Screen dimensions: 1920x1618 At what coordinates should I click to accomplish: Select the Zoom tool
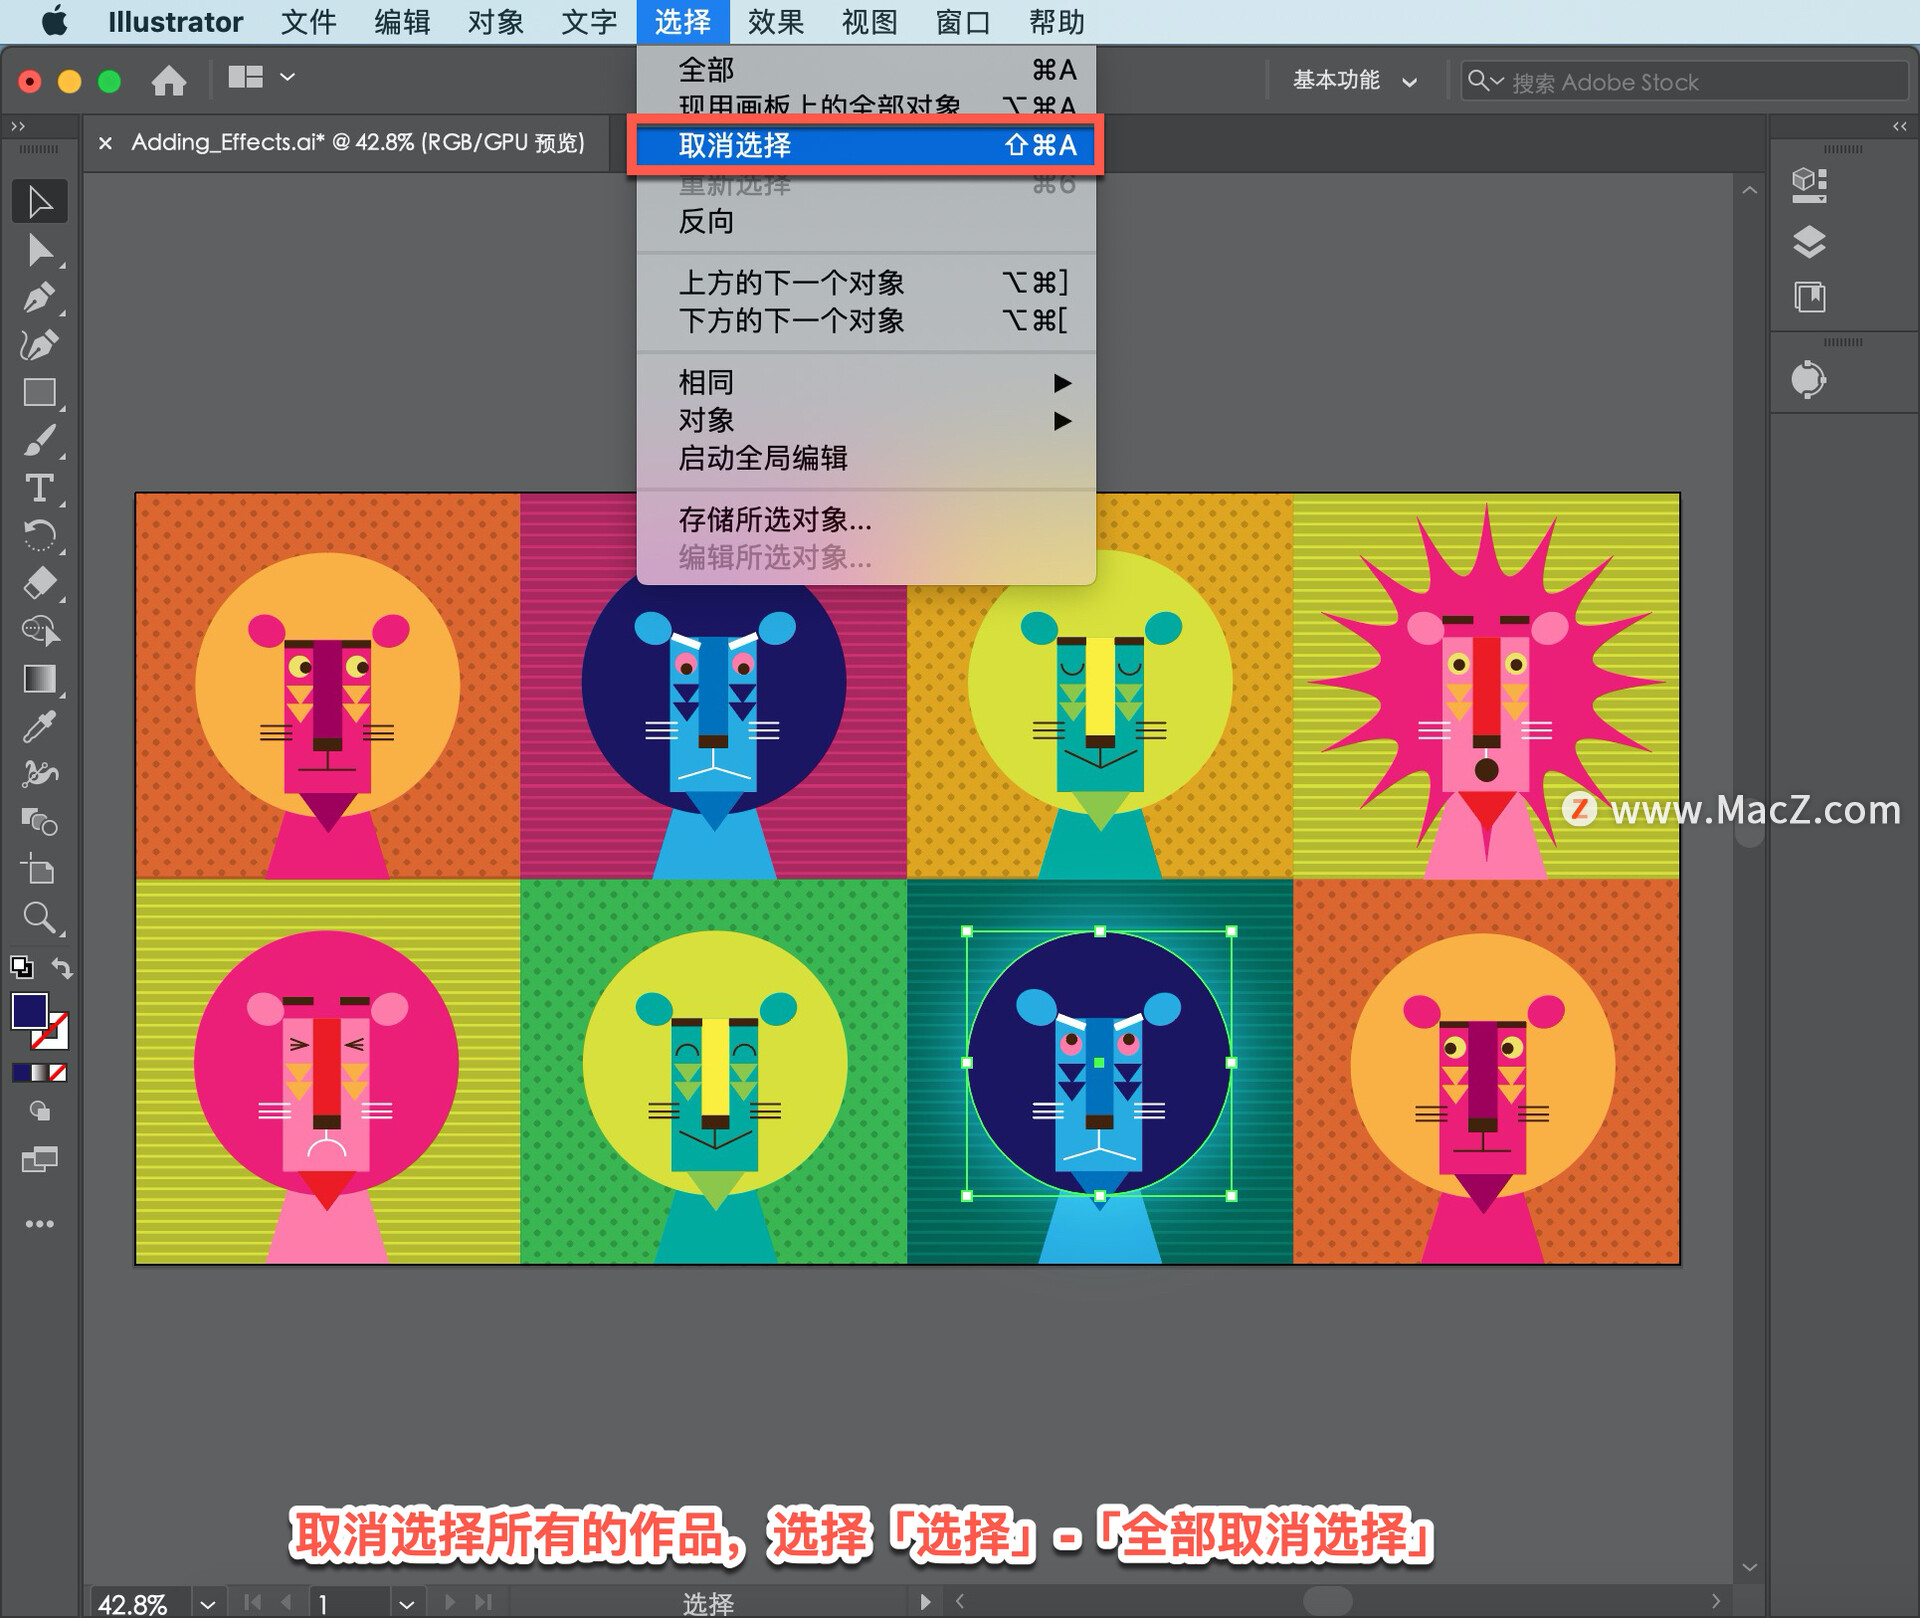[x=39, y=917]
